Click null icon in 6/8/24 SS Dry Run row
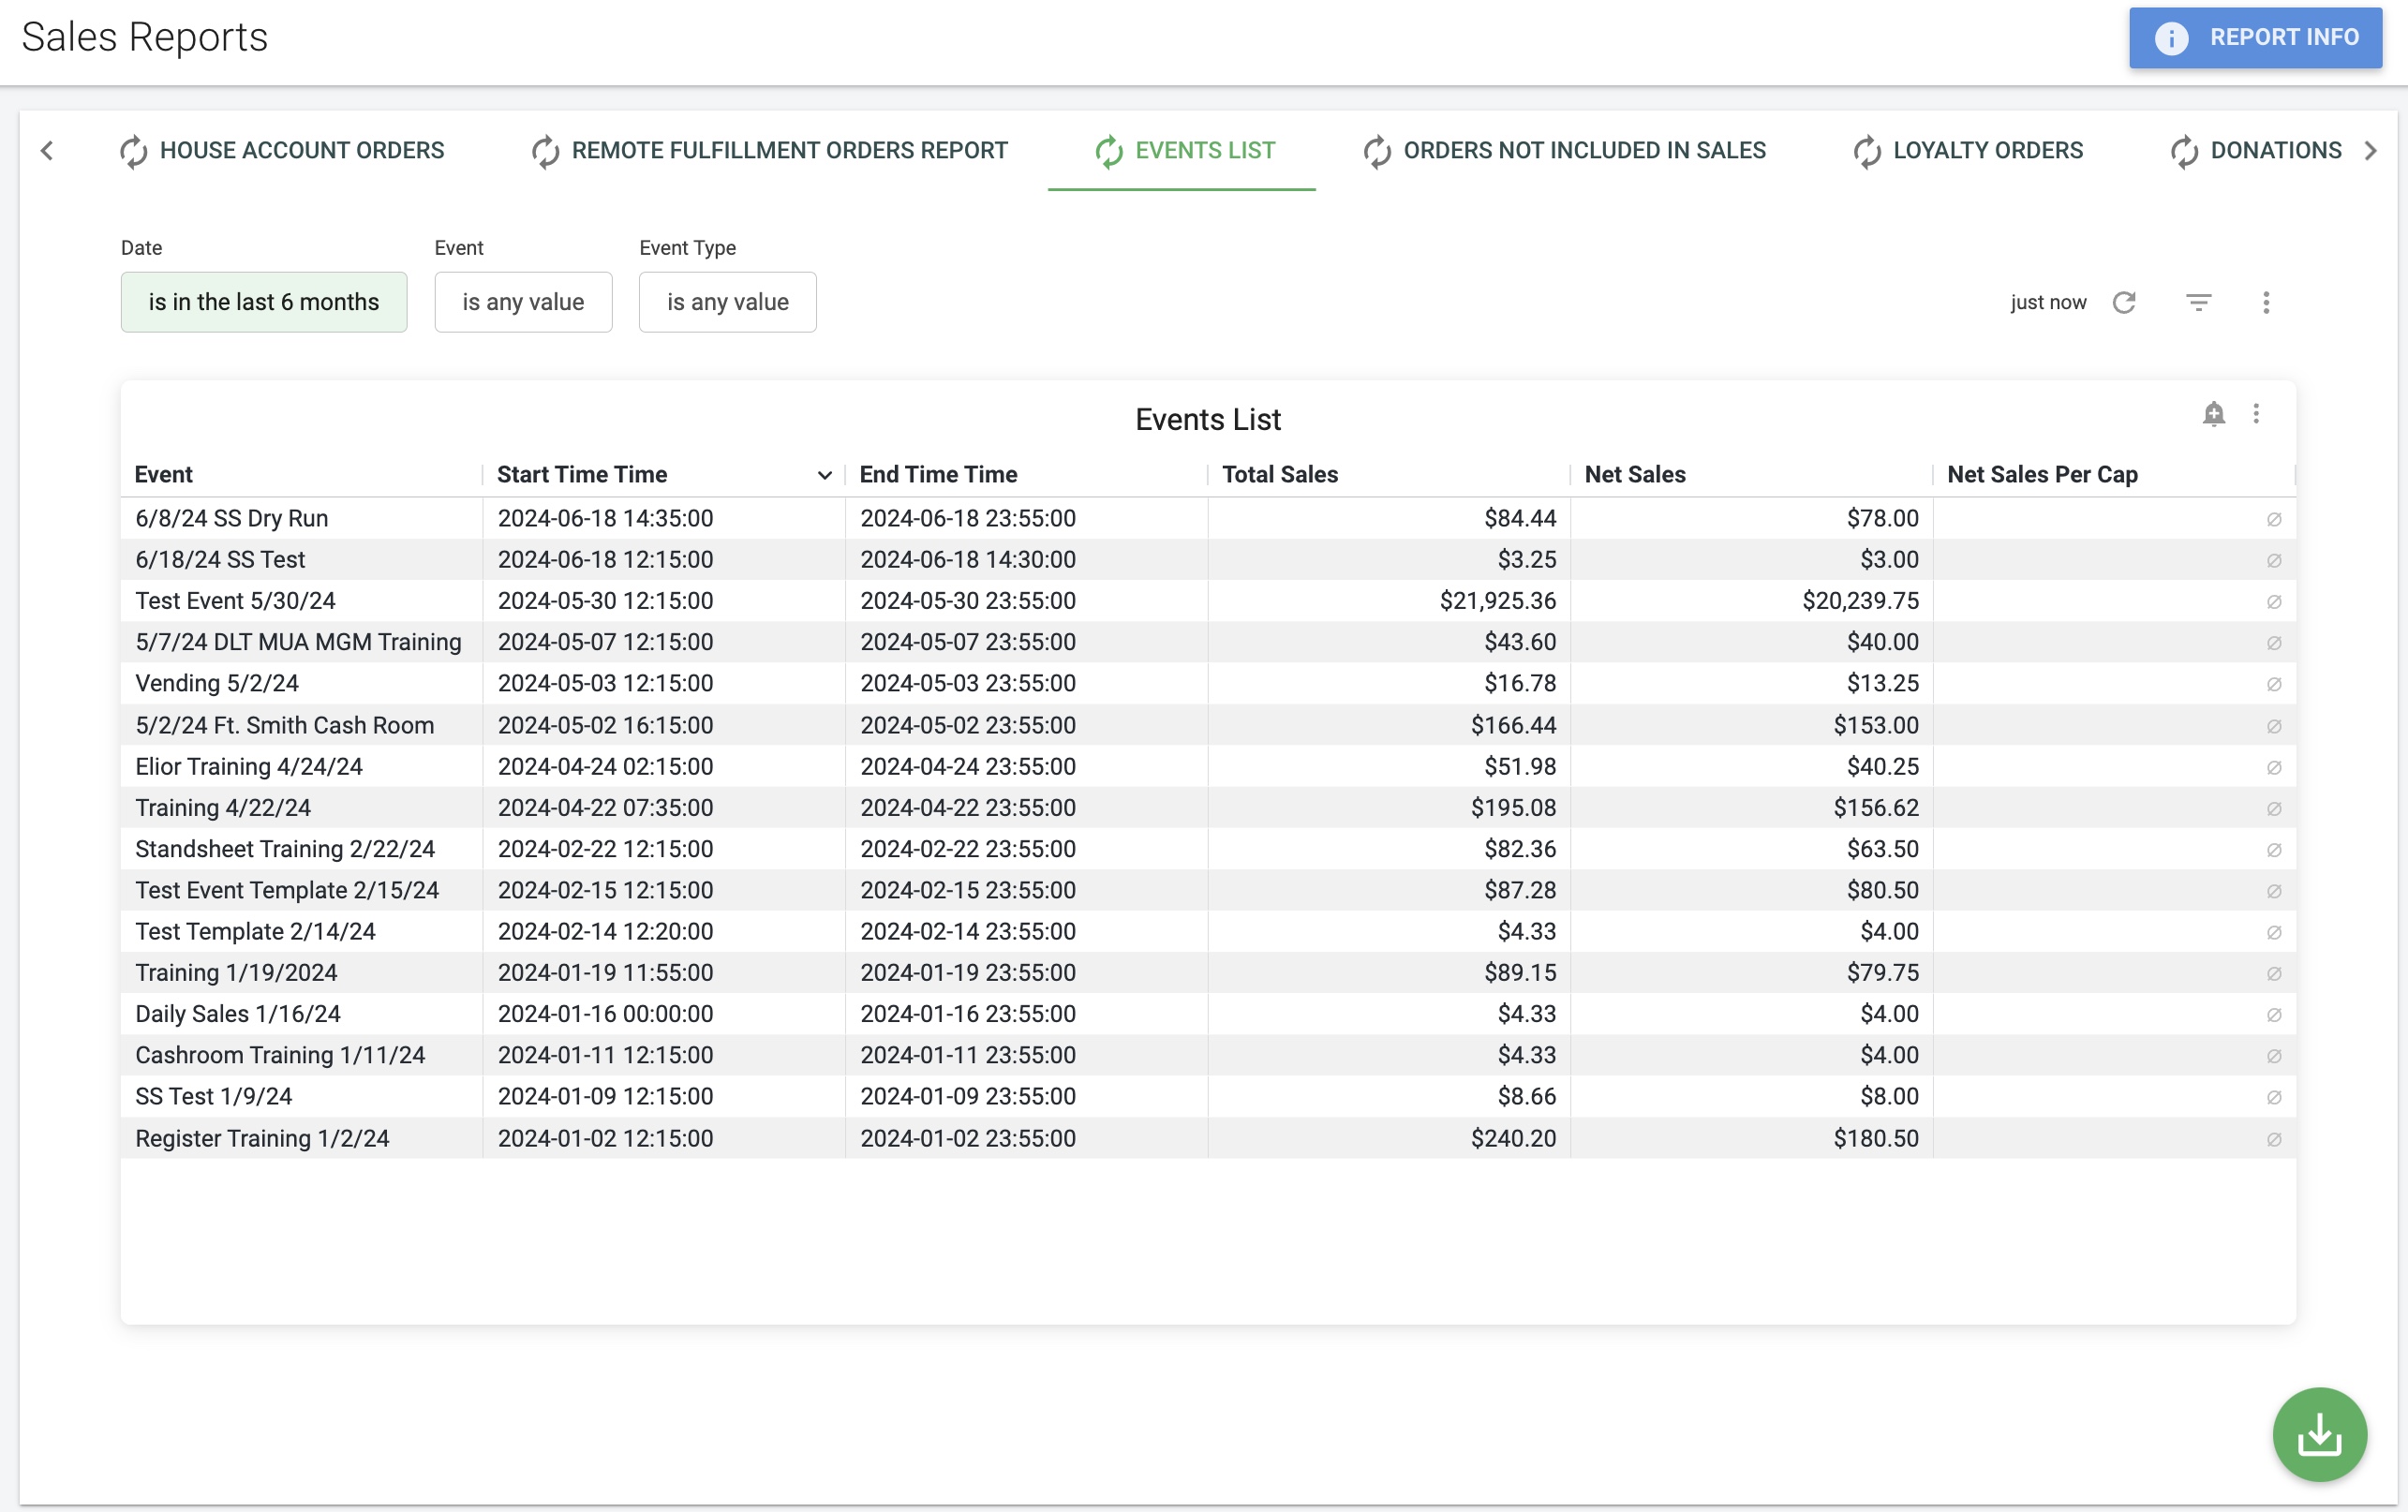 pos(2274,519)
